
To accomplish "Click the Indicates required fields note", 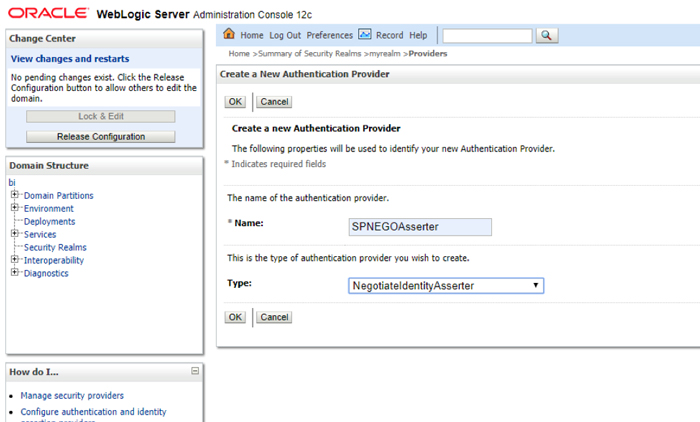I will (x=279, y=164).
